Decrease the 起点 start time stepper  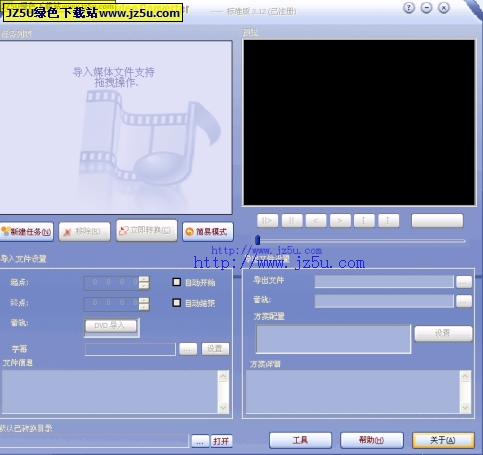pyautogui.click(x=144, y=286)
